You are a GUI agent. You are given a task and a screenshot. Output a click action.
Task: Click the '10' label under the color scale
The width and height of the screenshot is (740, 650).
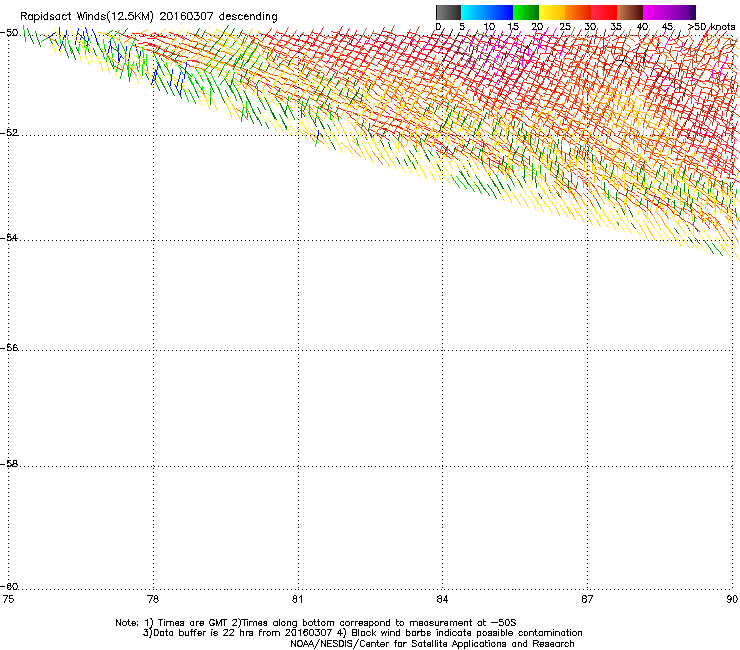click(489, 27)
